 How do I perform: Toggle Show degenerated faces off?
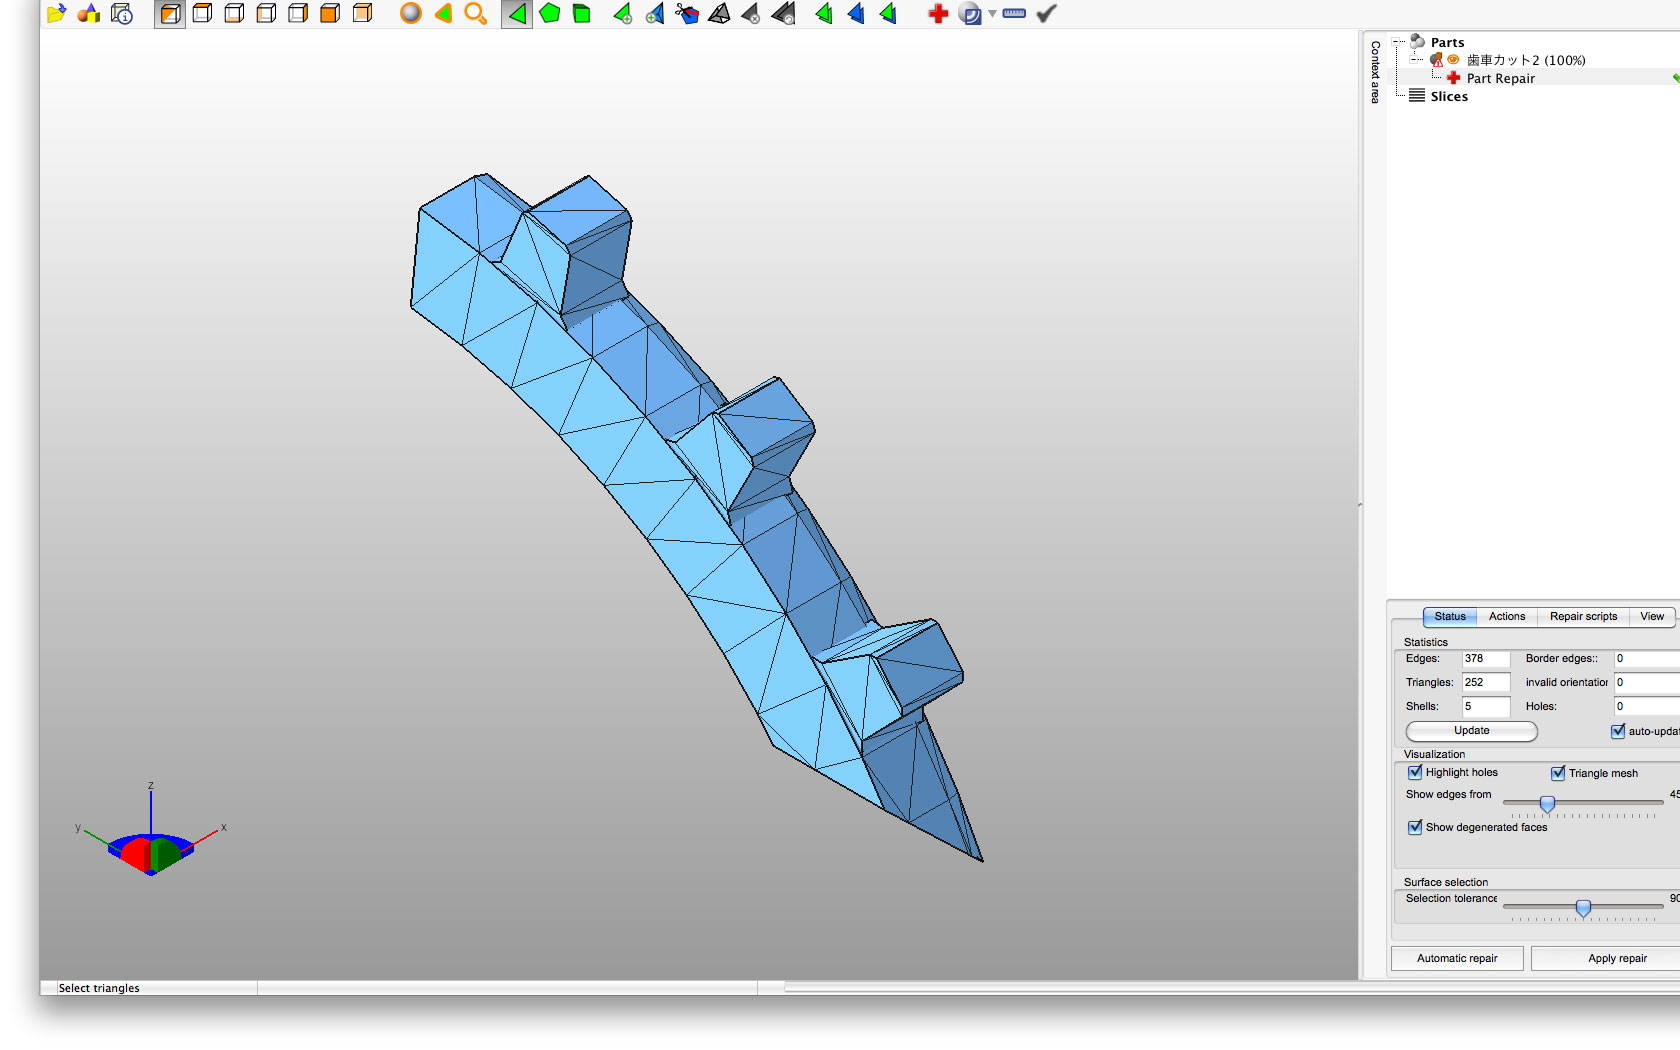point(1415,827)
